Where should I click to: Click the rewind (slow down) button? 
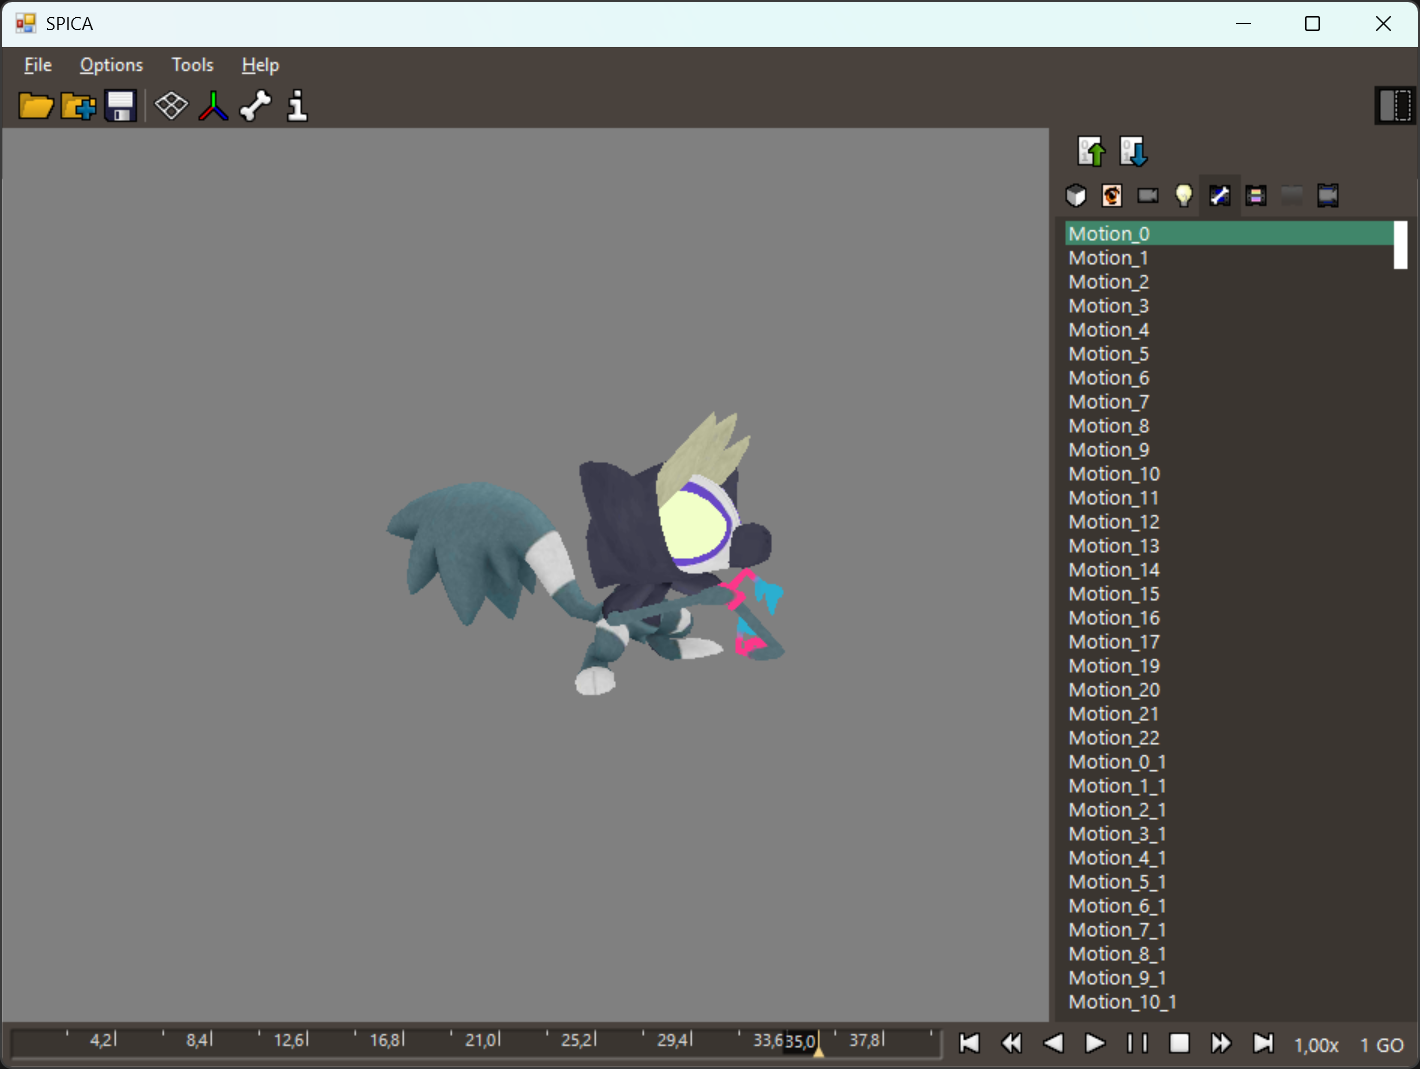pos(1011,1043)
